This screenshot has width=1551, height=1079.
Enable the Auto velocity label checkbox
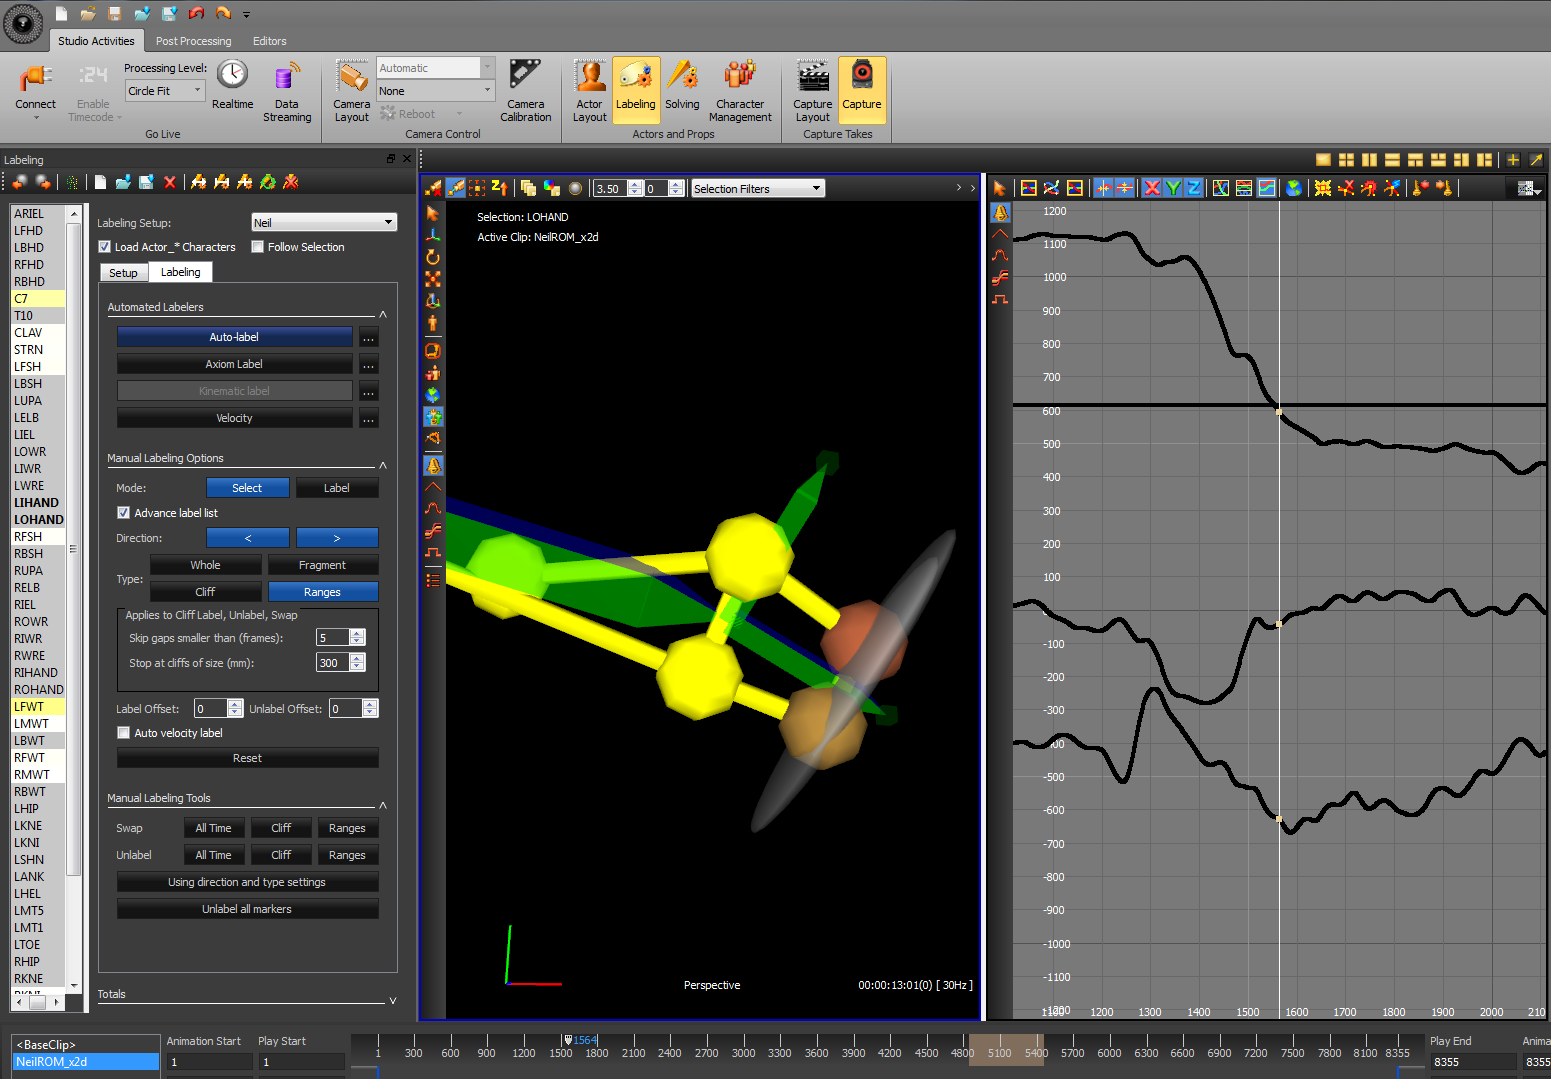(124, 733)
